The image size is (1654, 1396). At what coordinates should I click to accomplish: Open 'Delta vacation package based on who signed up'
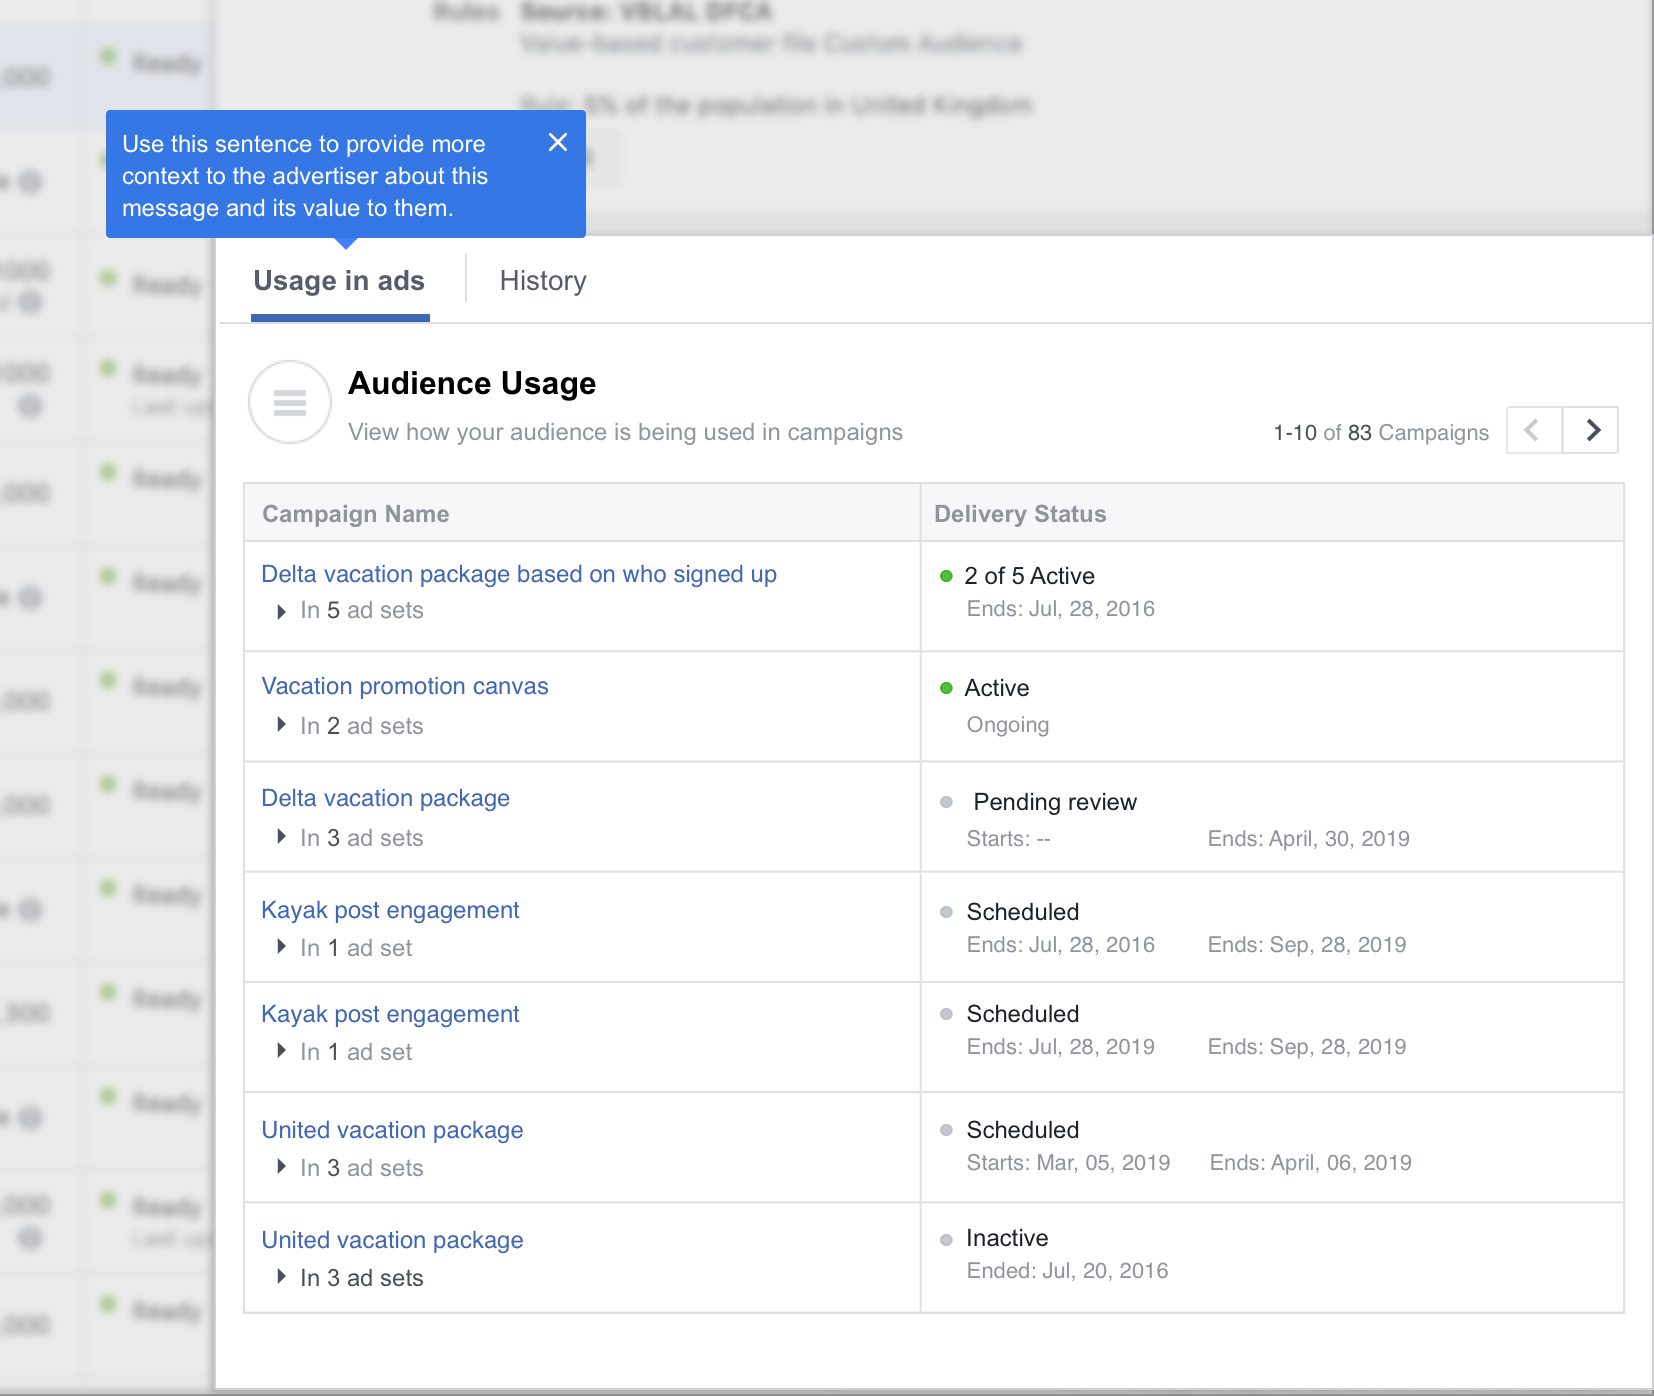click(x=518, y=574)
